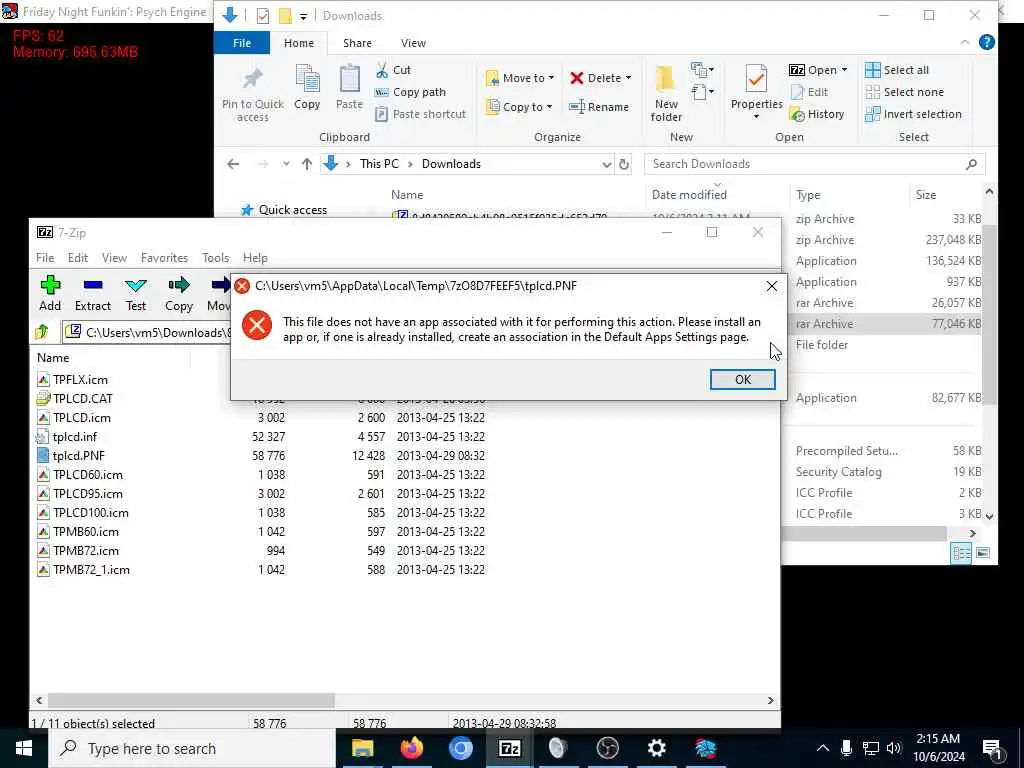Image resolution: width=1024 pixels, height=768 pixels.
Task: Switch Explorer to large icons view
Action: pyautogui.click(x=982, y=553)
